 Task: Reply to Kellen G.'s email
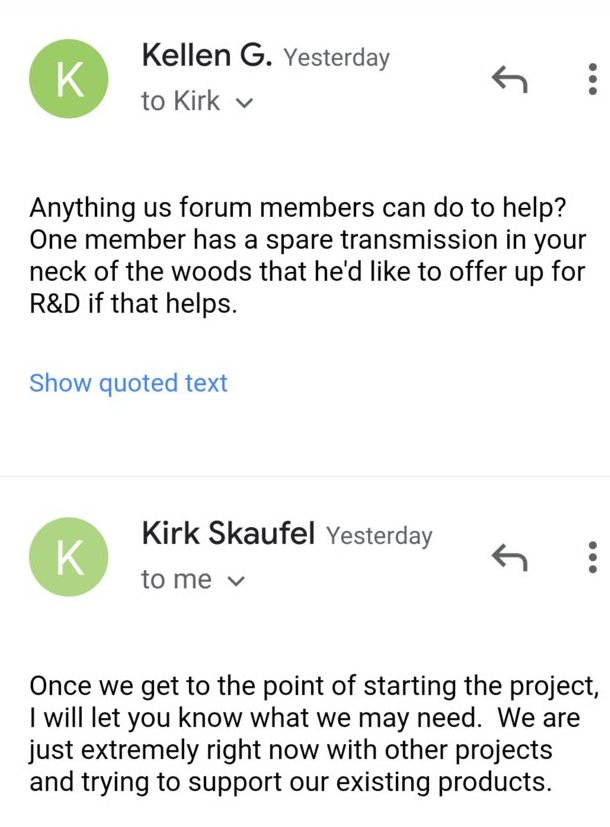click(x=509, y=79)
